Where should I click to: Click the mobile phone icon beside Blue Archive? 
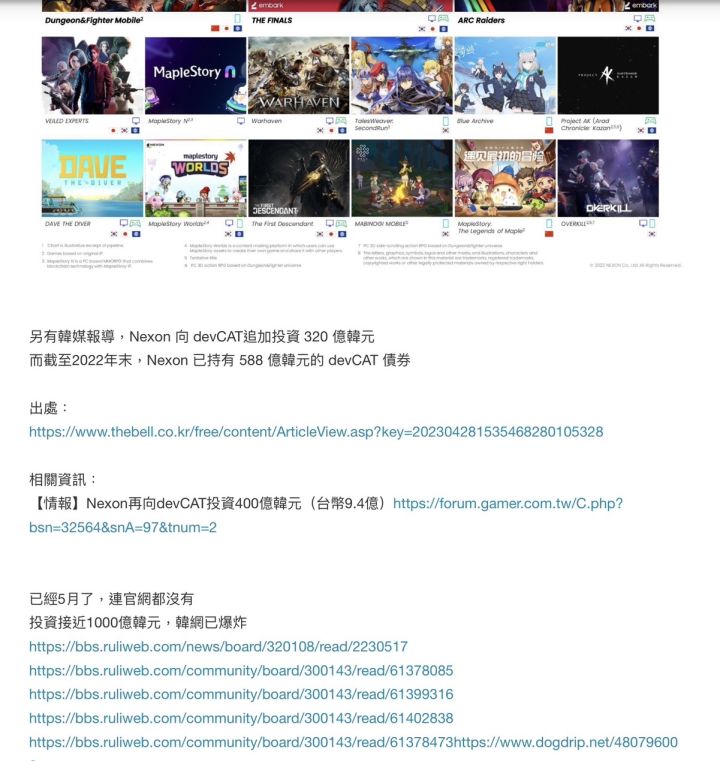tap(549, 121)
